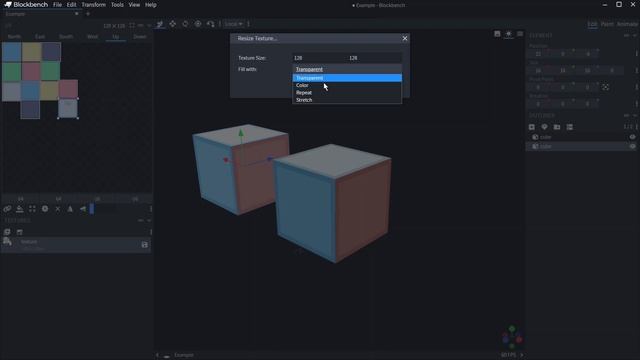
Task: Click the selected gray UV face
Action: pos(68,109)
